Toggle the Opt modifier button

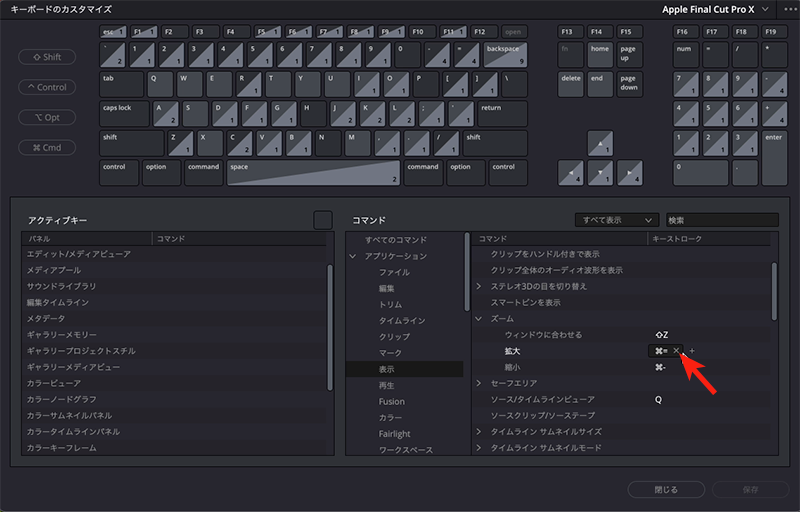[x=47, y=117]
